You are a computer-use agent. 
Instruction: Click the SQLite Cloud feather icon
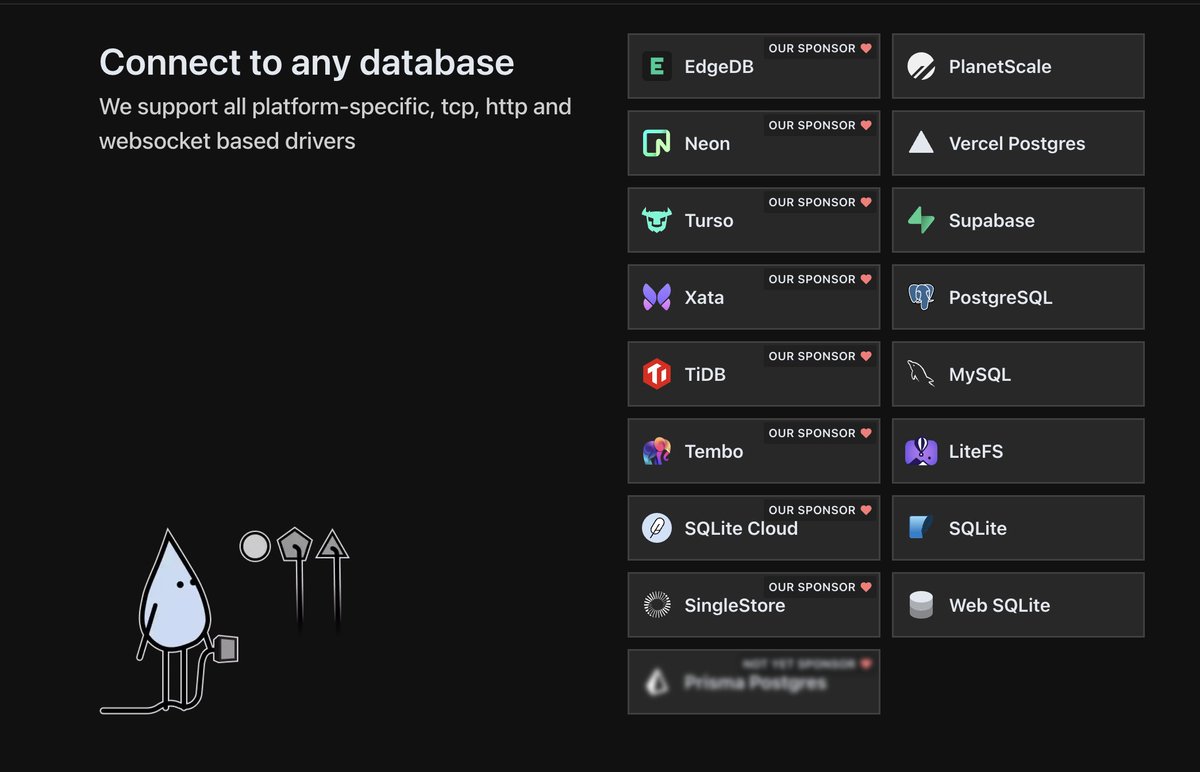(x=657, y=529)
